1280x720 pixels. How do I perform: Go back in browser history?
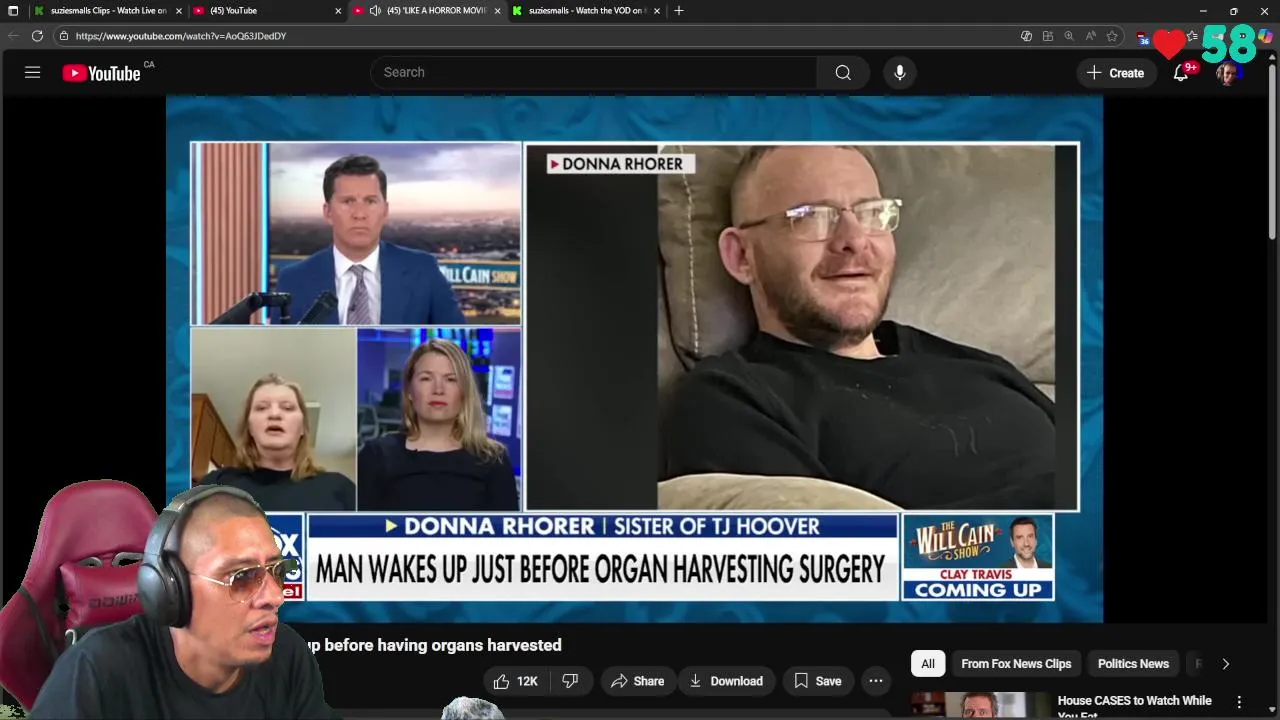[x=13, y=36]
